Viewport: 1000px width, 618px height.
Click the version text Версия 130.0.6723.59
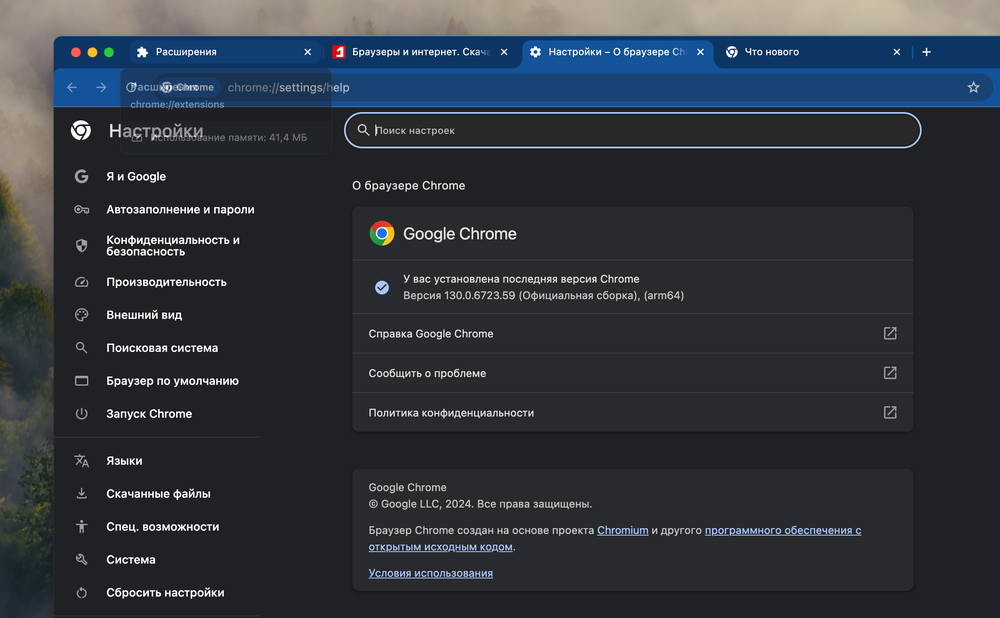tap(543, 295)
